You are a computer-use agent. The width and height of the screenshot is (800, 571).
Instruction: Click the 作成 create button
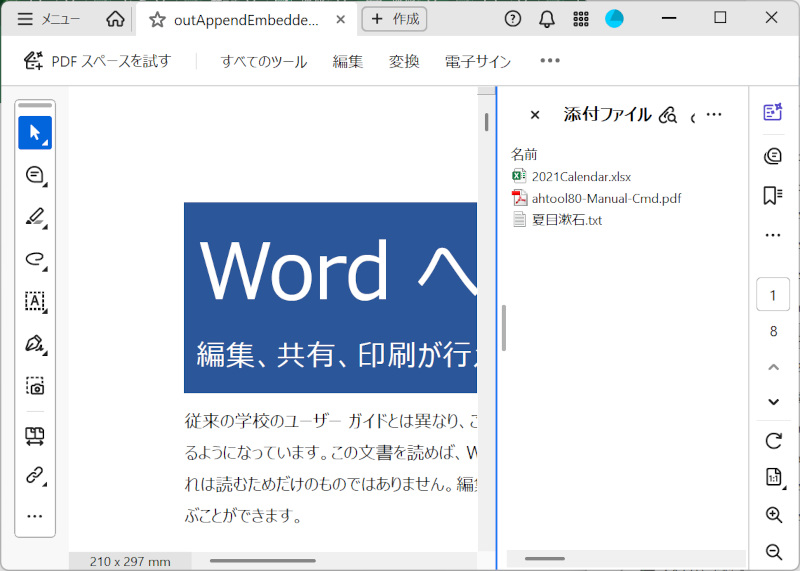pyautogui.click(x=394, y=19)
